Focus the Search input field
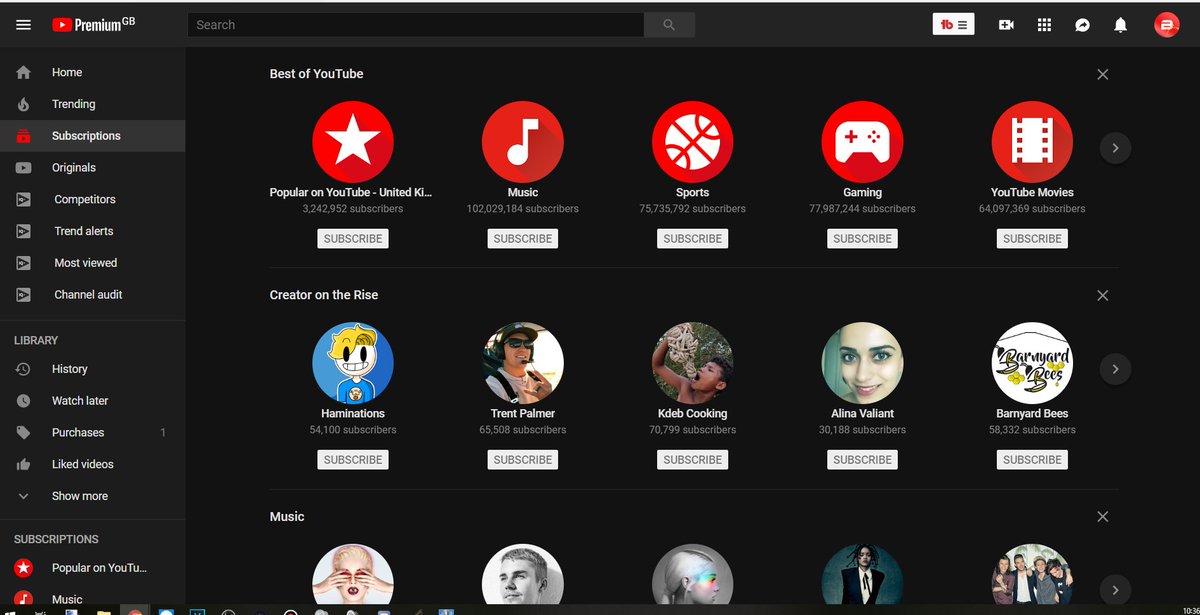Screen dimensions: 1200x615 [x=416, y=25]
